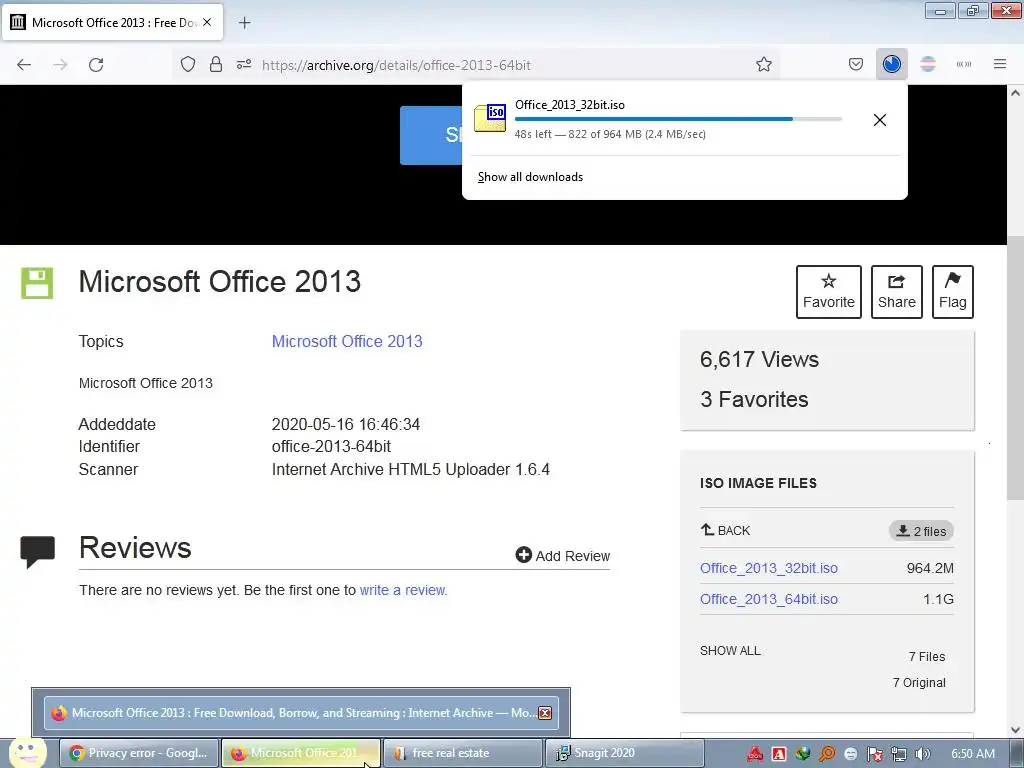Open the tracking protection shield icon

188,65
